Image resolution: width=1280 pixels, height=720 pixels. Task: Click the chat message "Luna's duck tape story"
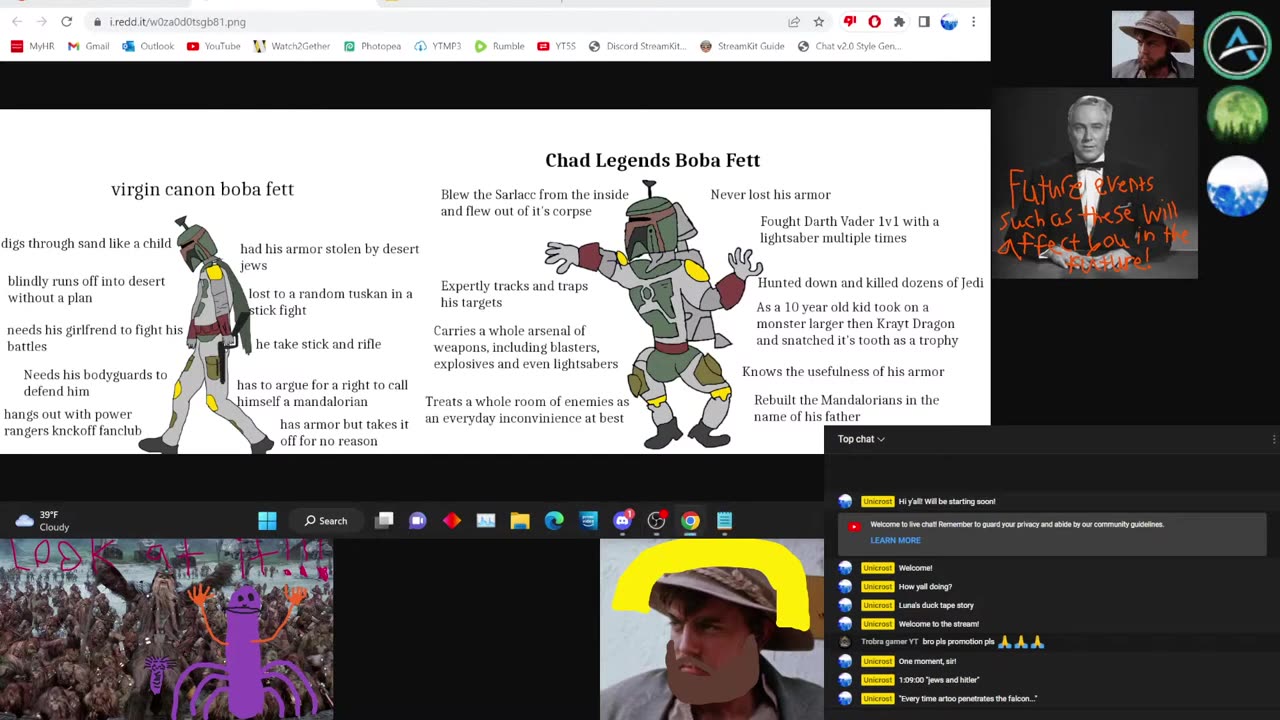(x=936, y=605)
